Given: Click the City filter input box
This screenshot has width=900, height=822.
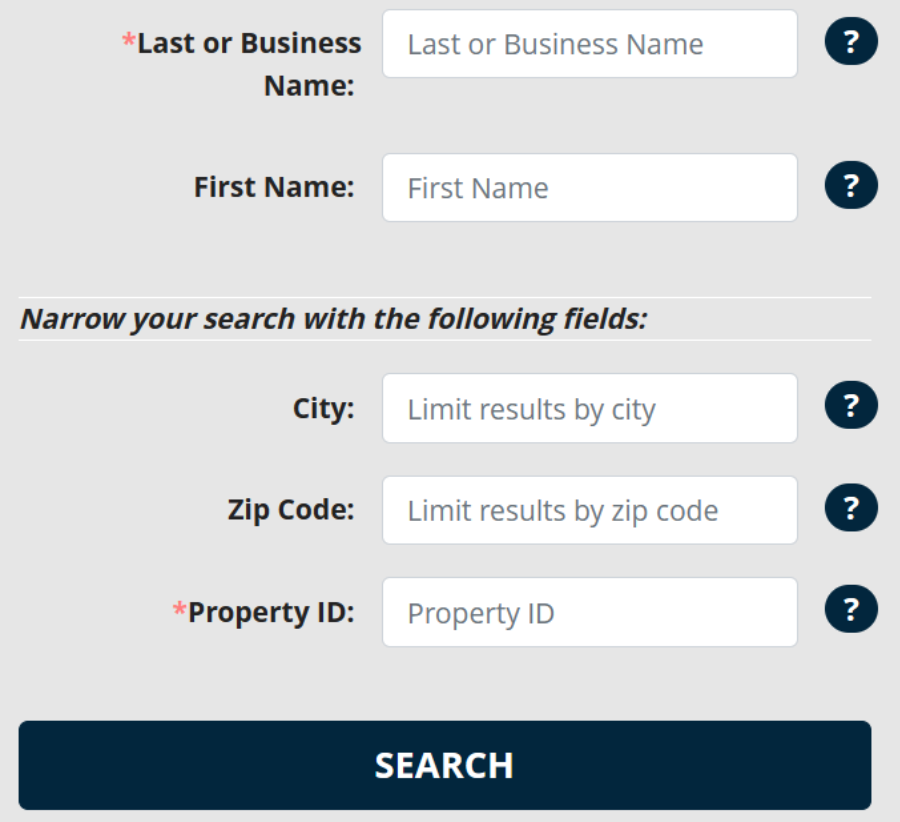Looking at the screenshot, I should click(590, 409).
